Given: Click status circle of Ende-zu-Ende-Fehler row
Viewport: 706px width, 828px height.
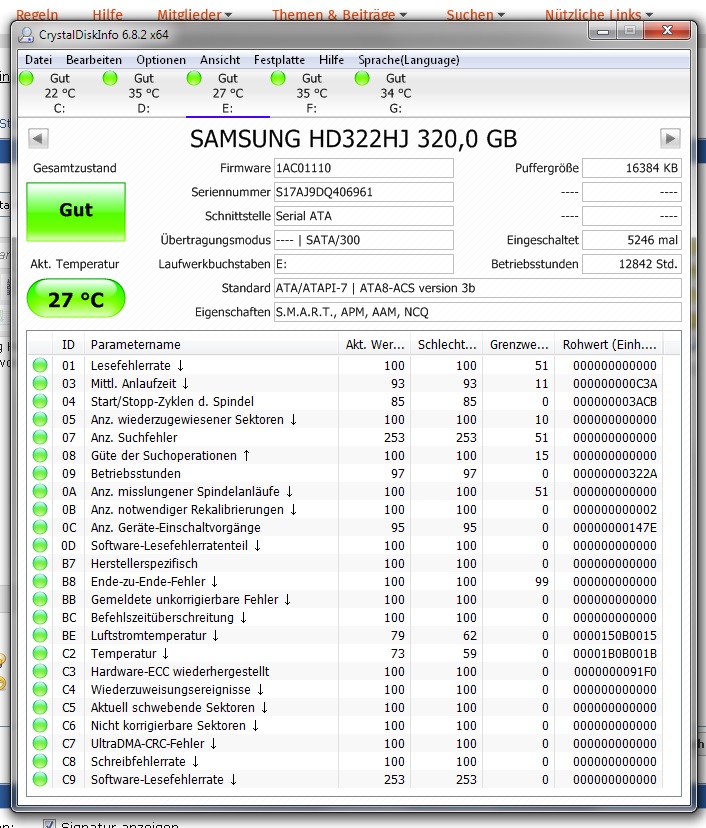Looking at the screenshot, I should [x=40, y=581].
